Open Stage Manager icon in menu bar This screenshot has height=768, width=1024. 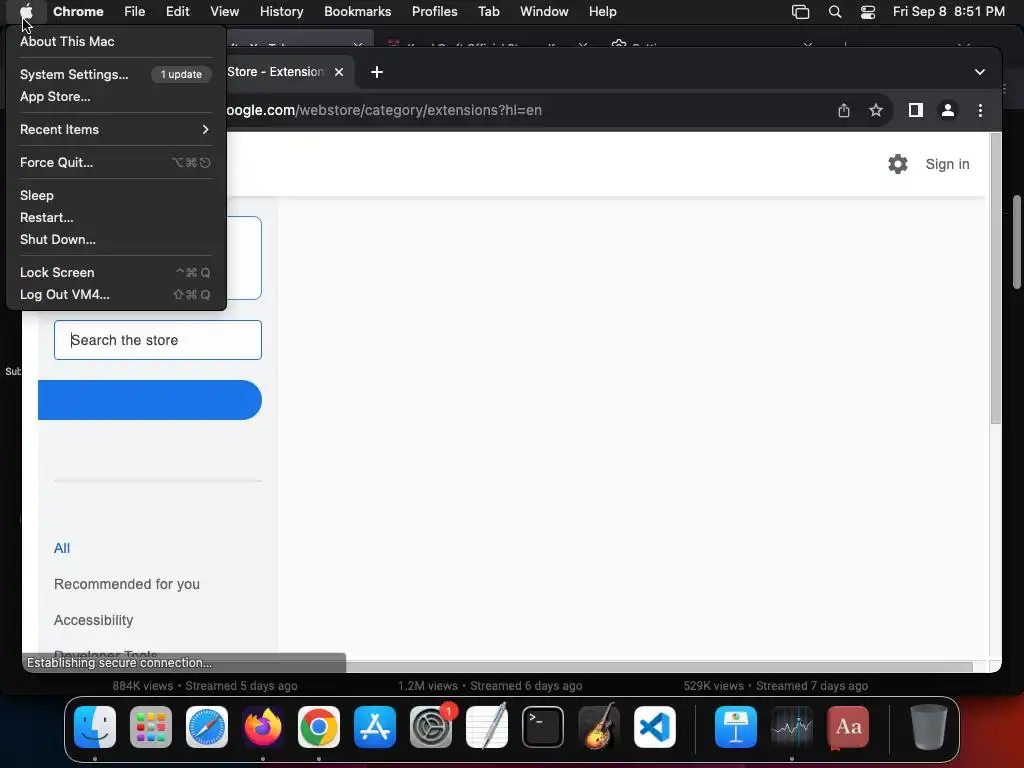tap(800, 12)
